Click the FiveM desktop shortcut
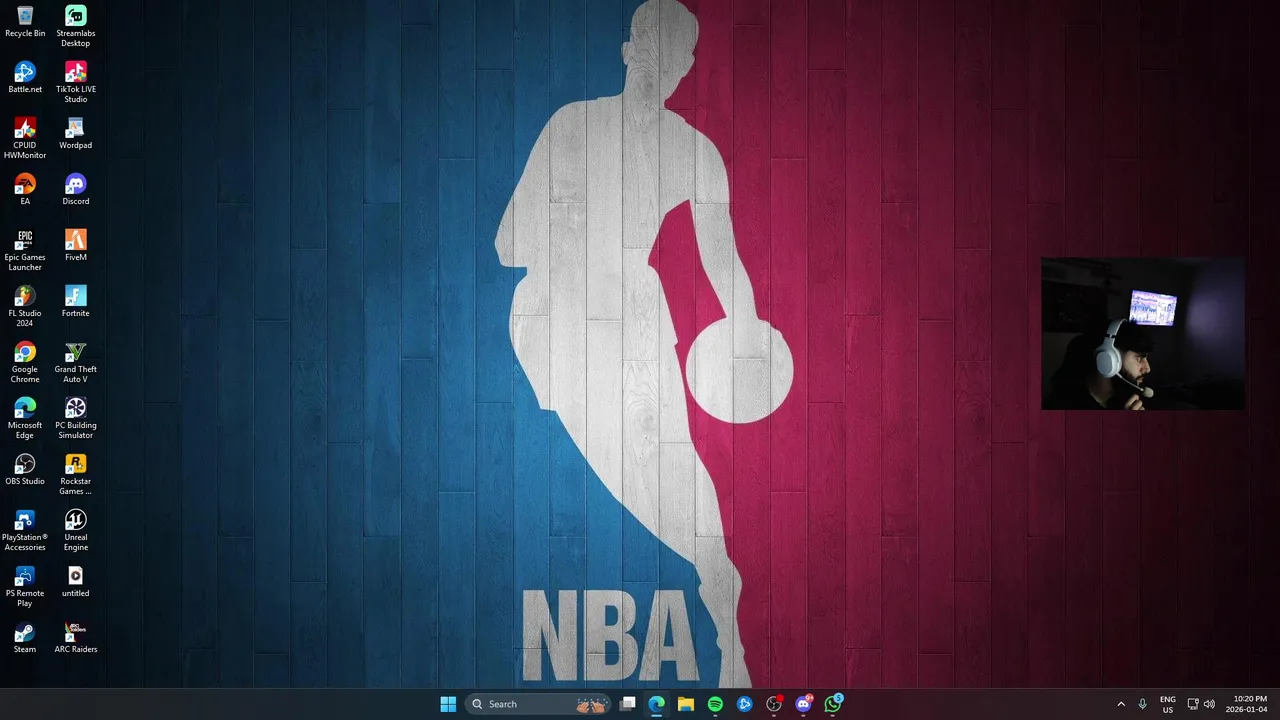 click(x=75, y=245)
